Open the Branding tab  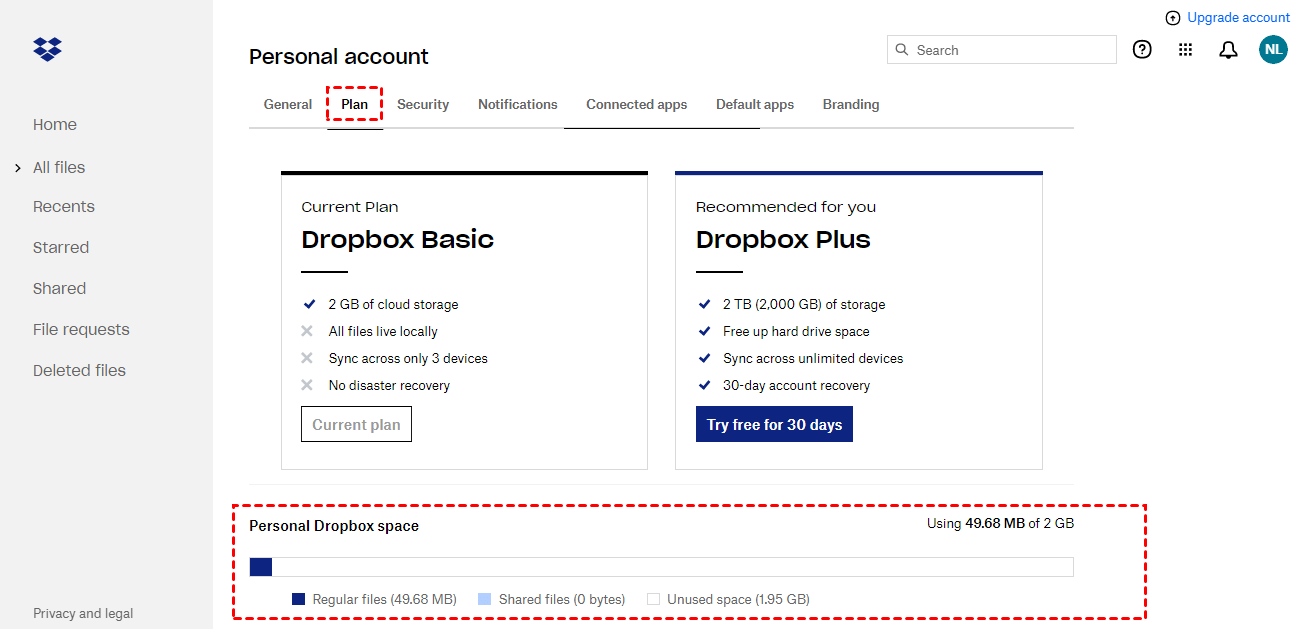[851, 104]
